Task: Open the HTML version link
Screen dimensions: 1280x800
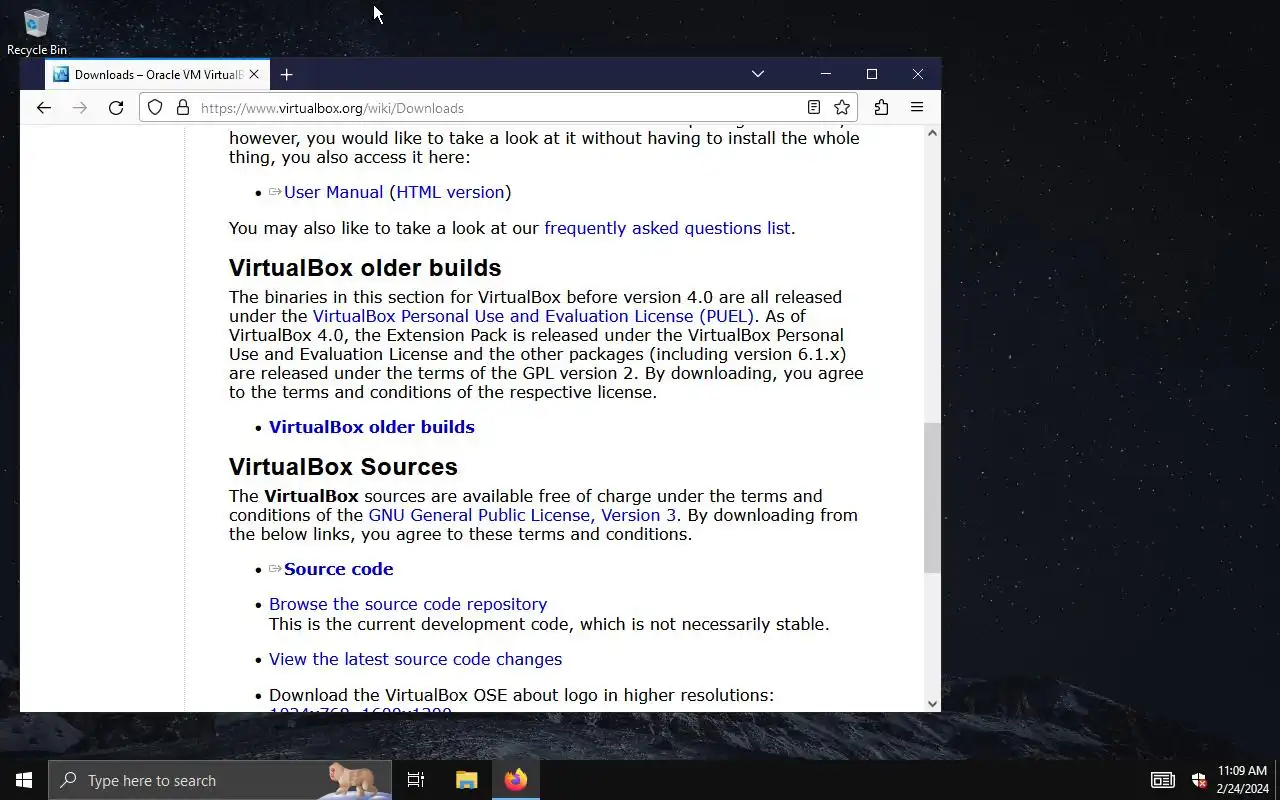Action: point(450,192)
